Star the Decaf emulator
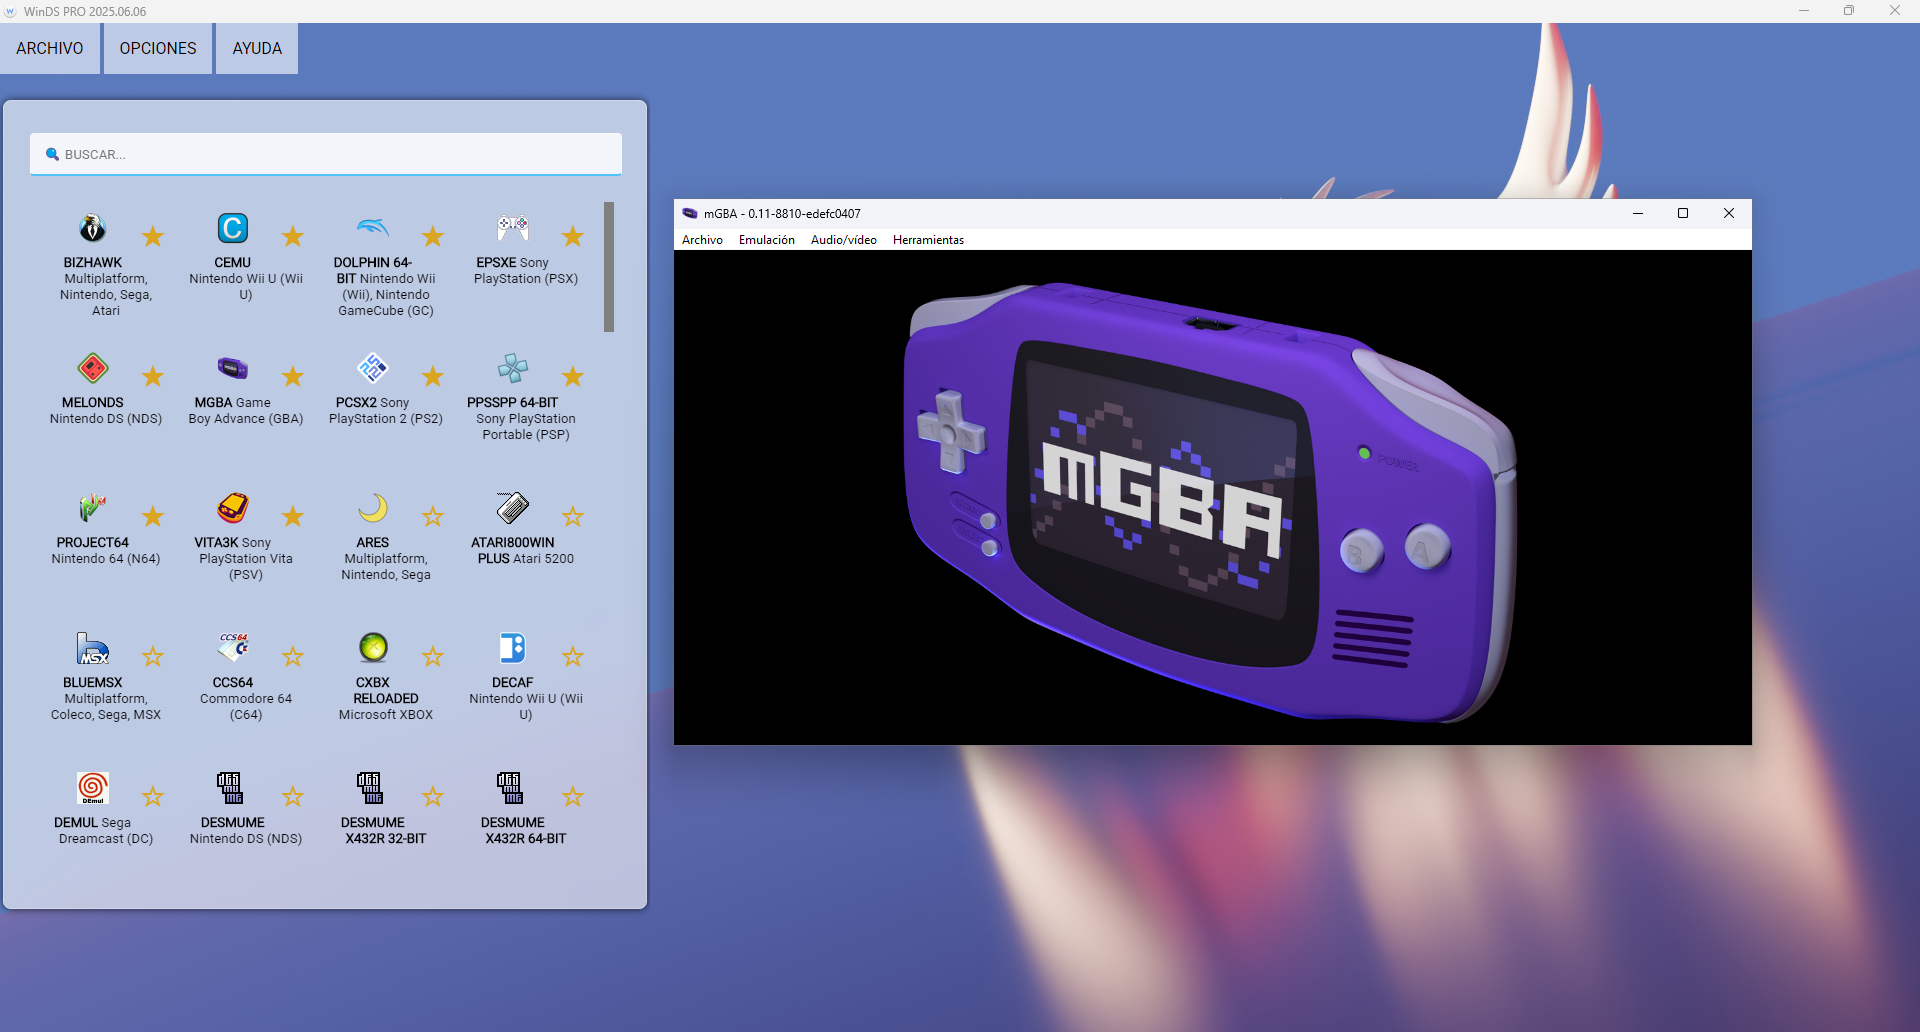1920x1032 pixels. point(572,656)
